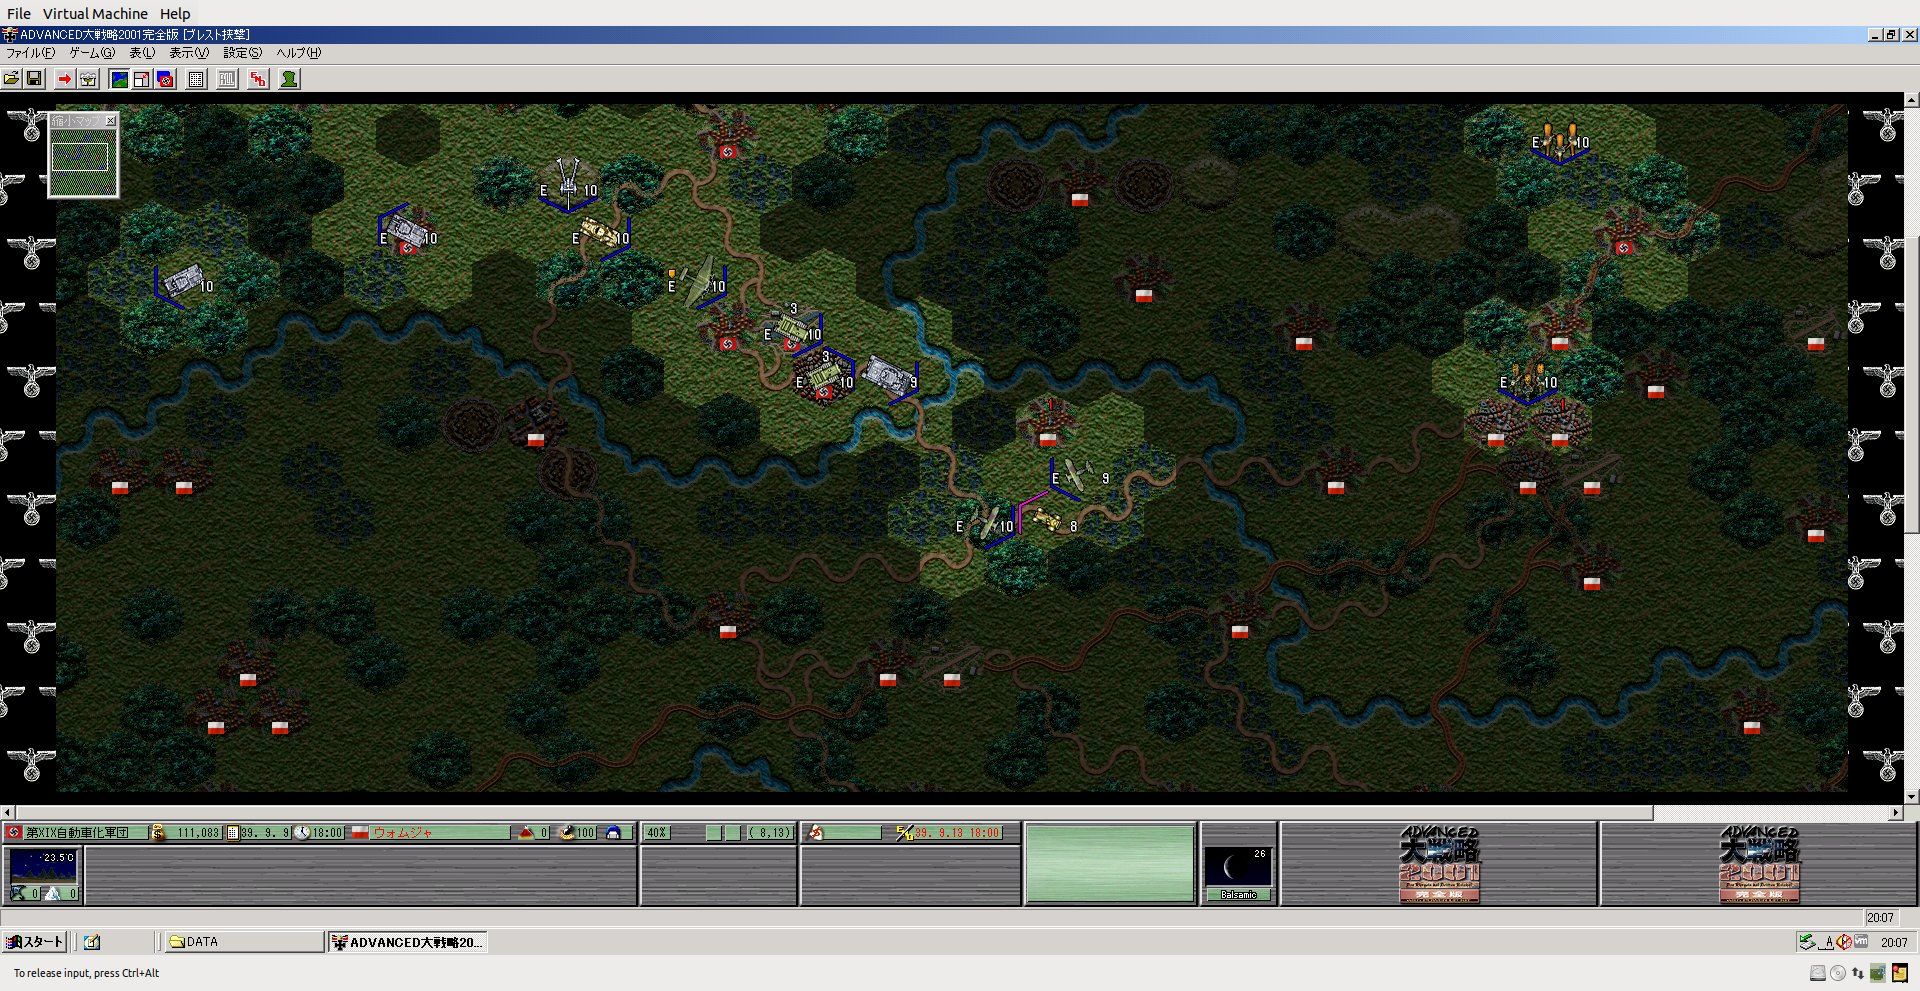Image resolution: width=1920 pixels, height=991 pixels.
Task: Toggle the terrain map view toolbar icon
Action: tap(119, 79)
